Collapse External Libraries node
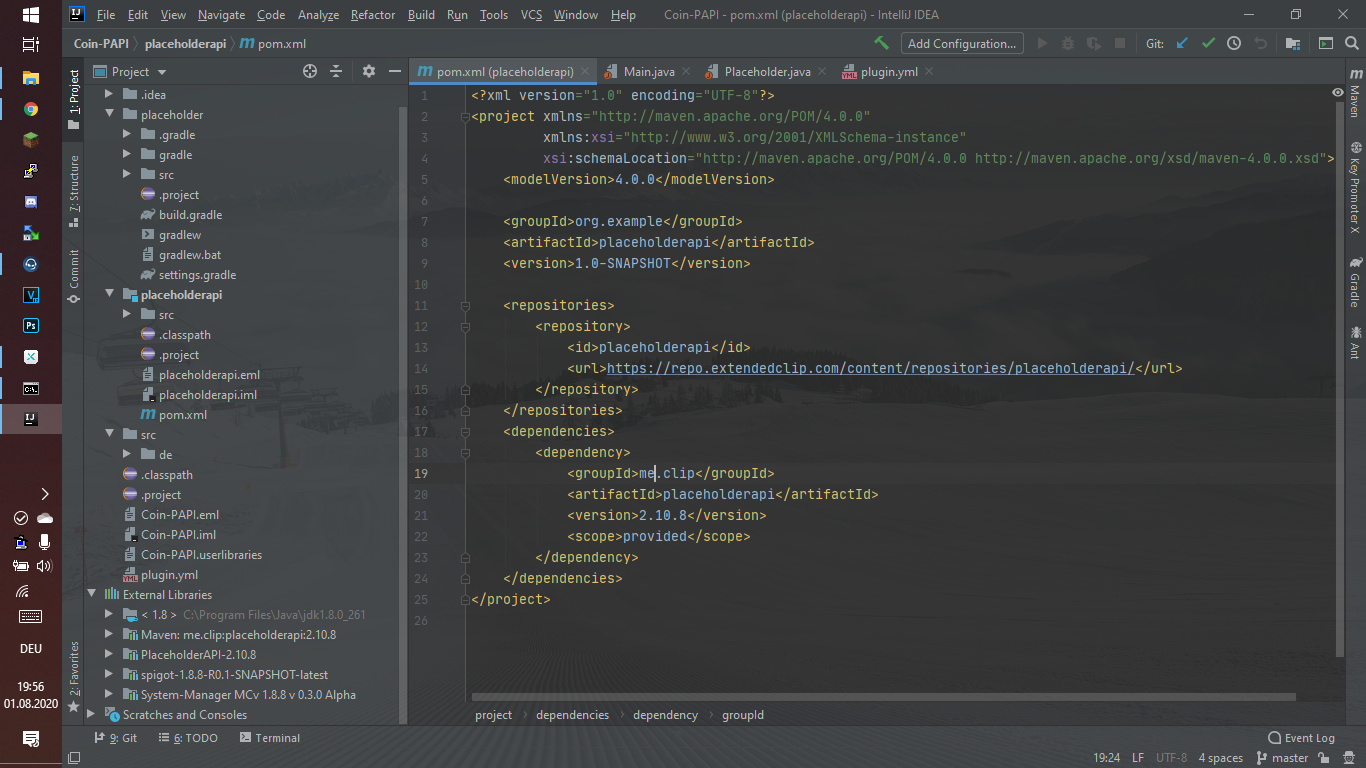This screenshot has width=1366, height=768. [x=91, y=594]
